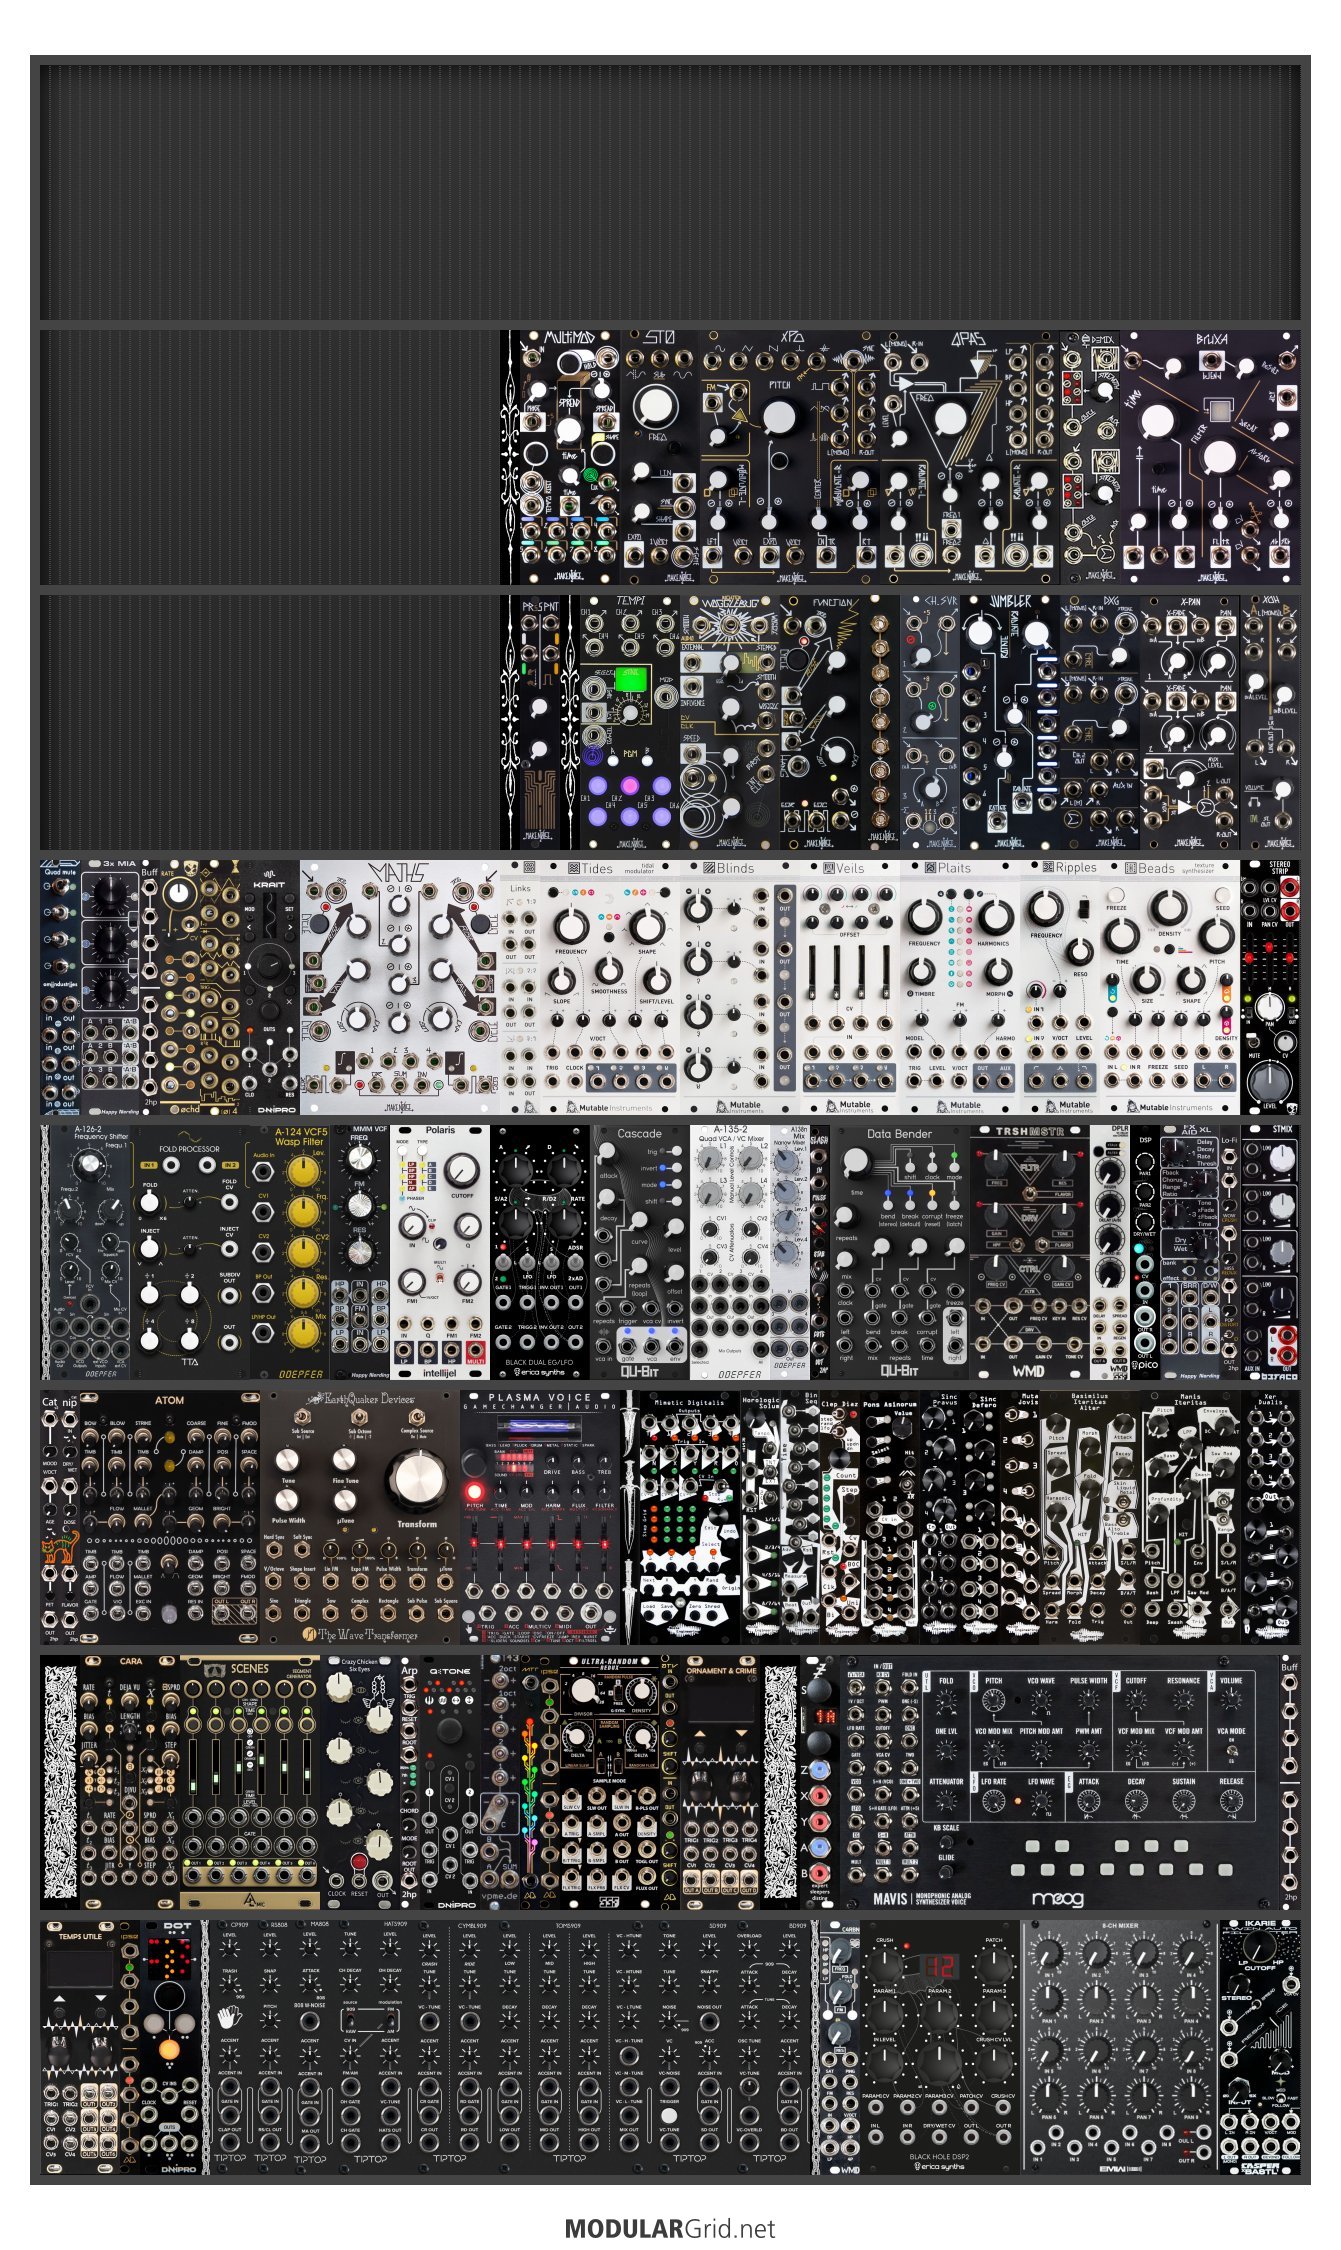Open the ModularGrid.net link at bottom
The image size is (1341, 2250).
tap(669, 2227)
